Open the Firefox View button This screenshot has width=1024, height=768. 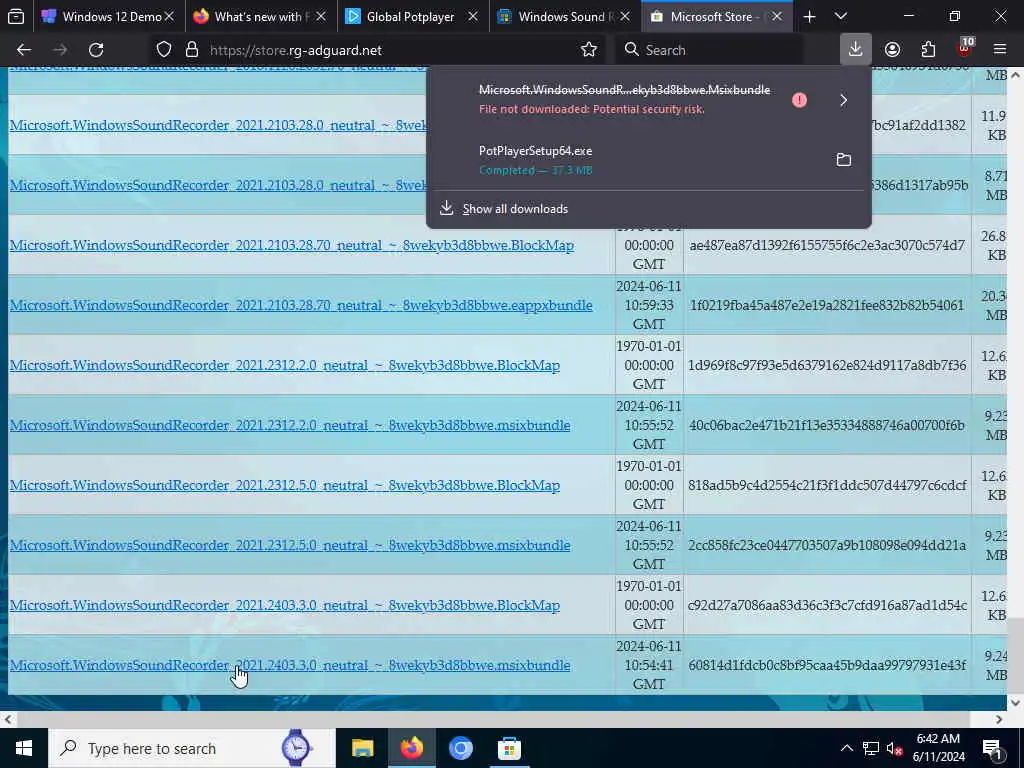(x=16, y=16)
